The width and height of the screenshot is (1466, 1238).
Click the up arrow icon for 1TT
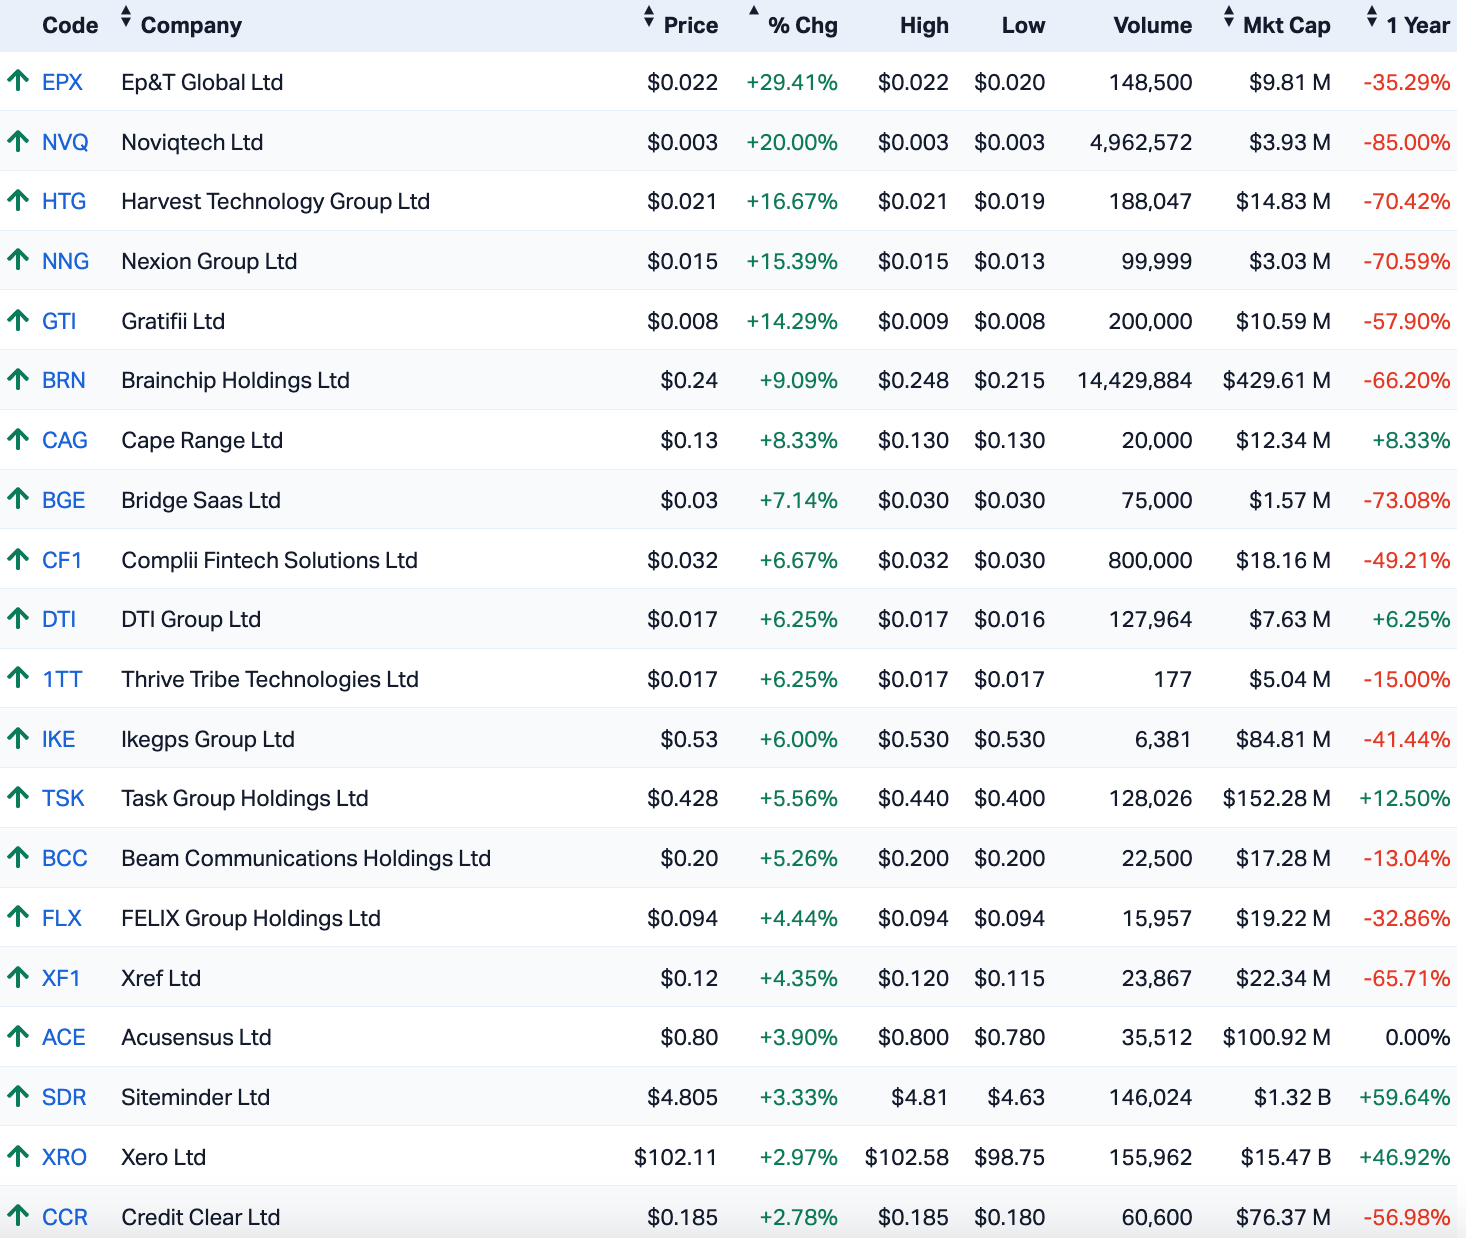pos(18,678)
